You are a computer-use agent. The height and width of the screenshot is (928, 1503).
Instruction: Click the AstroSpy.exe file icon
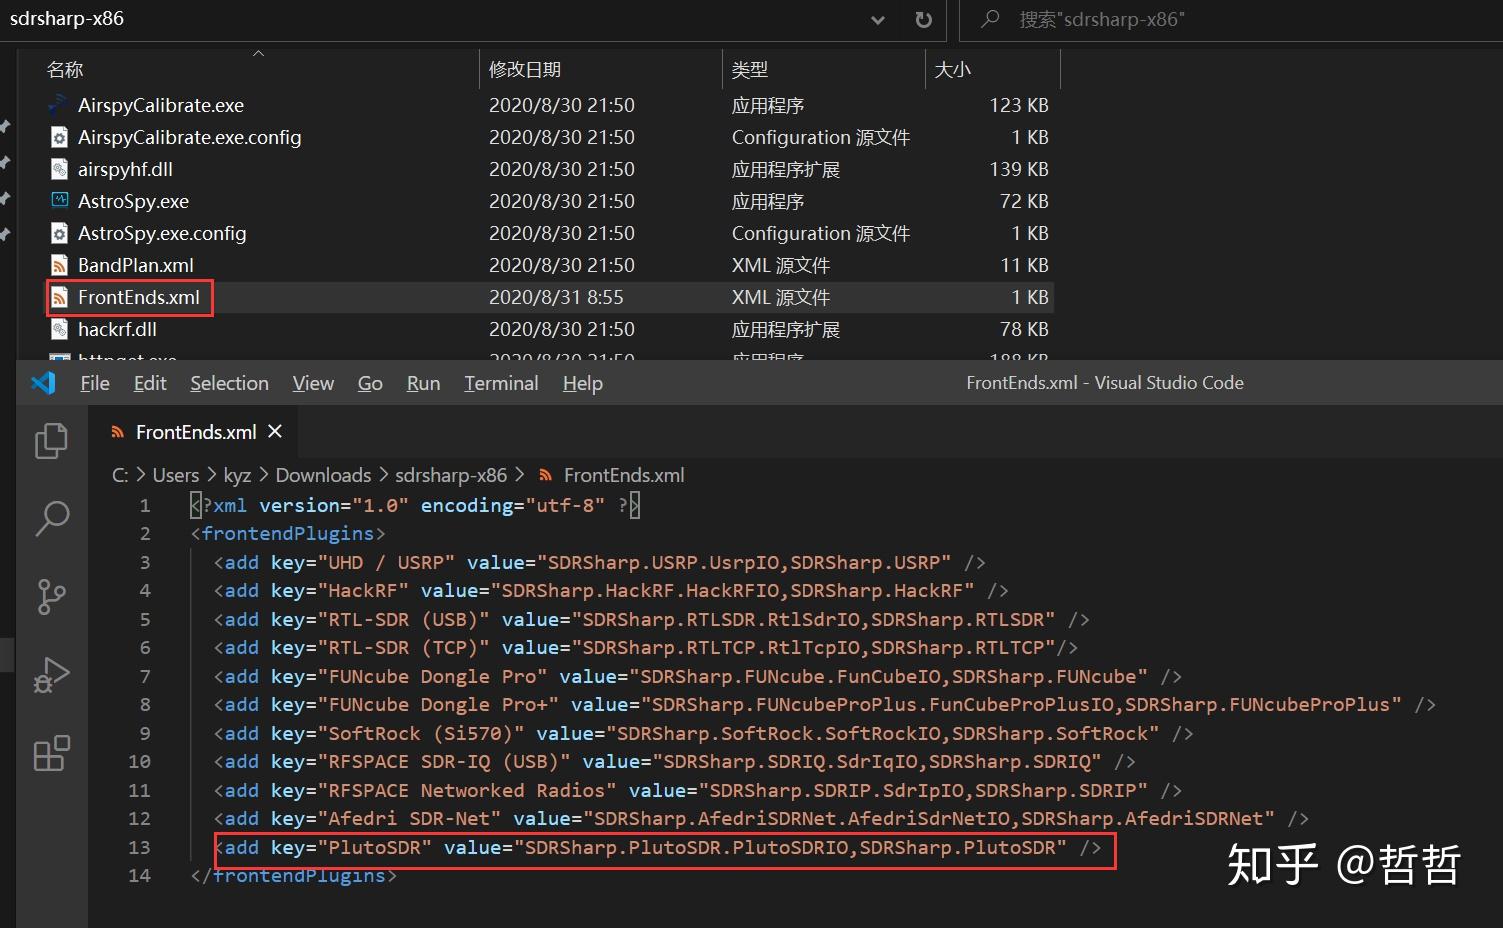point(59,200)
